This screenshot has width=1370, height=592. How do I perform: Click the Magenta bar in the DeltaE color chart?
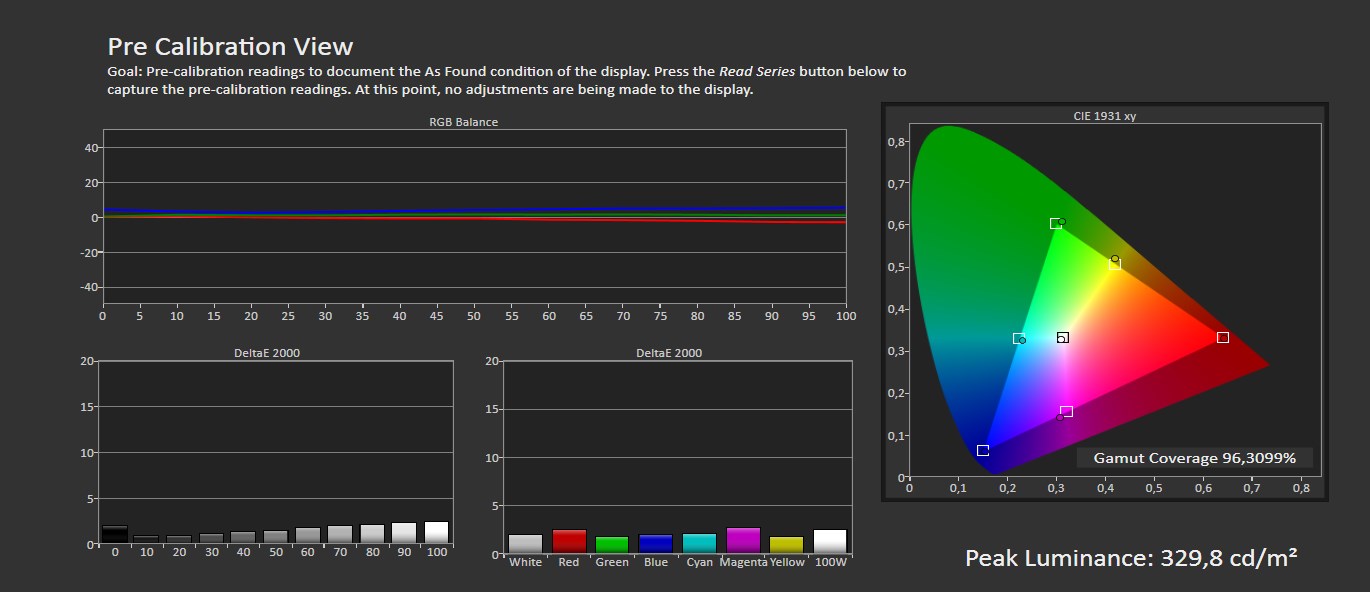pyautogui.click(x=743, y=540)
